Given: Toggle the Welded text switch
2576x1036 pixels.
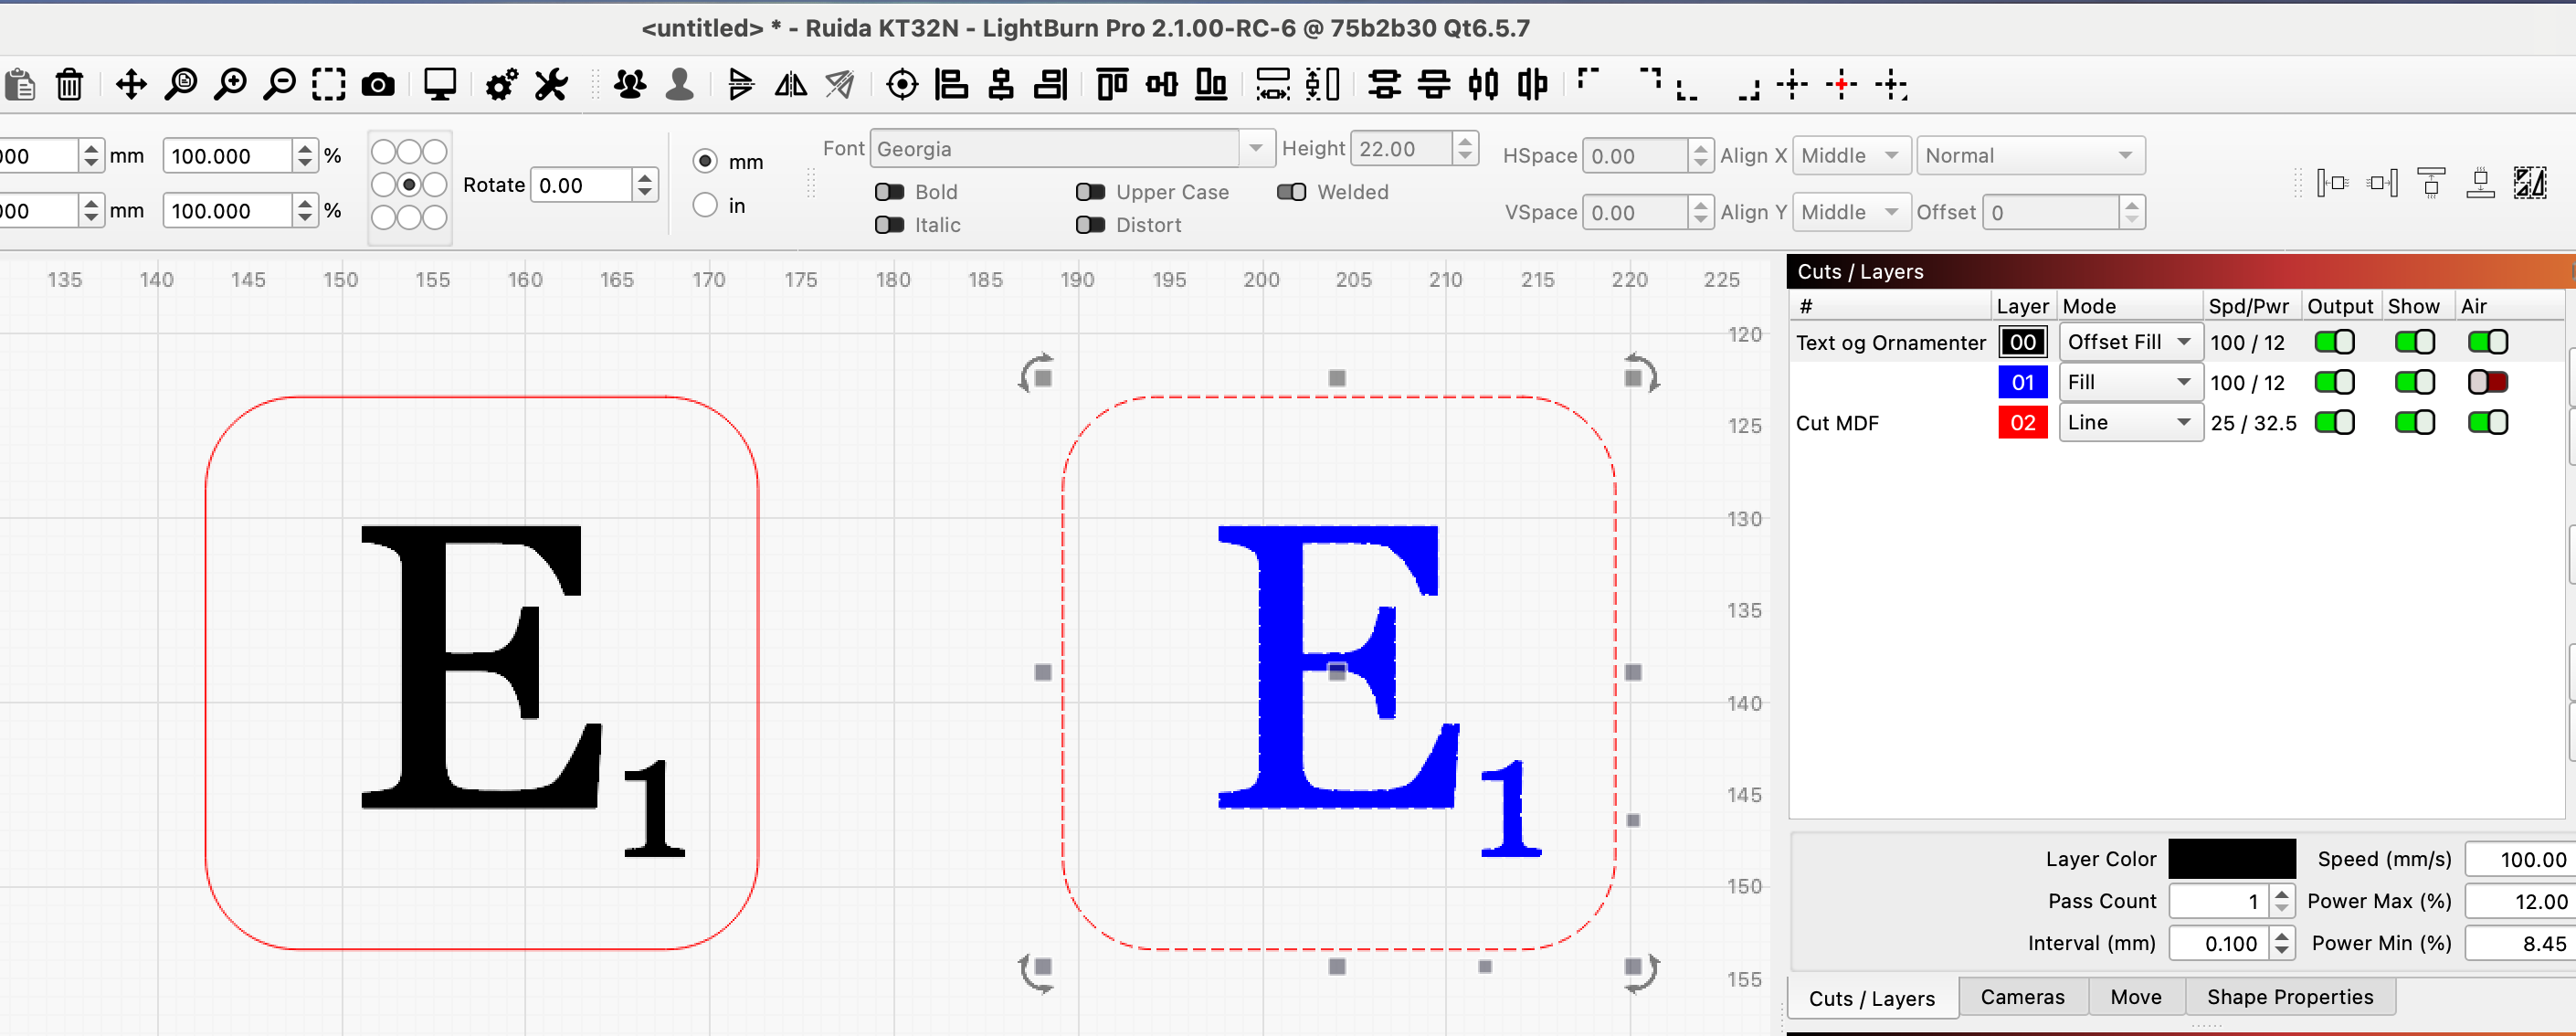Looking at the screenshot, I should pyautogui.click(x=1291, y=192).
